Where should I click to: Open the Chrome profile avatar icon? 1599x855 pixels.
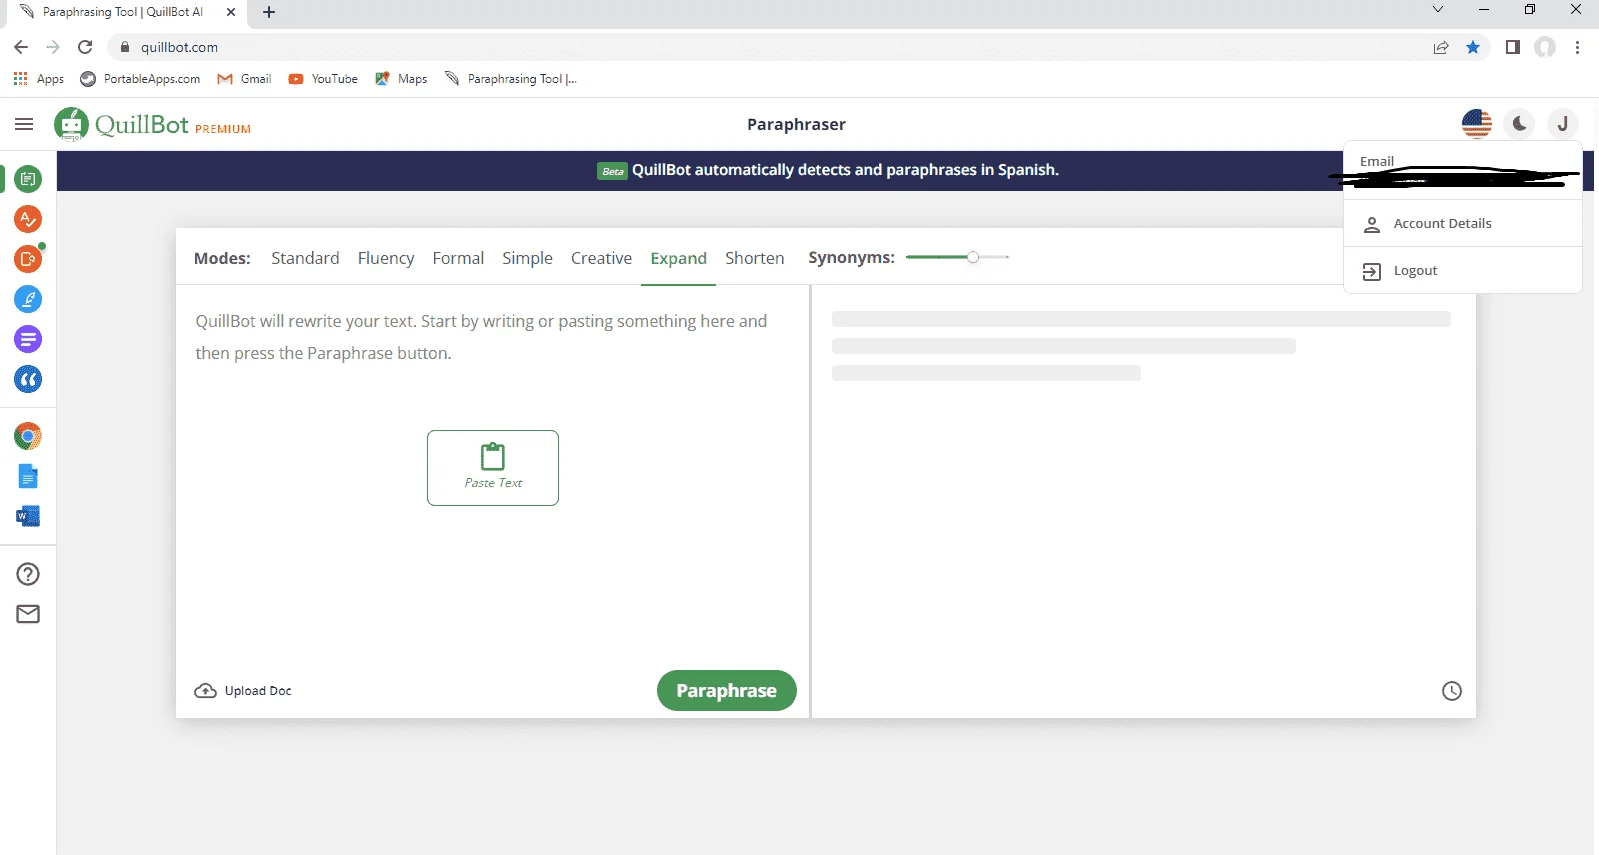(x=1545, y=47)
